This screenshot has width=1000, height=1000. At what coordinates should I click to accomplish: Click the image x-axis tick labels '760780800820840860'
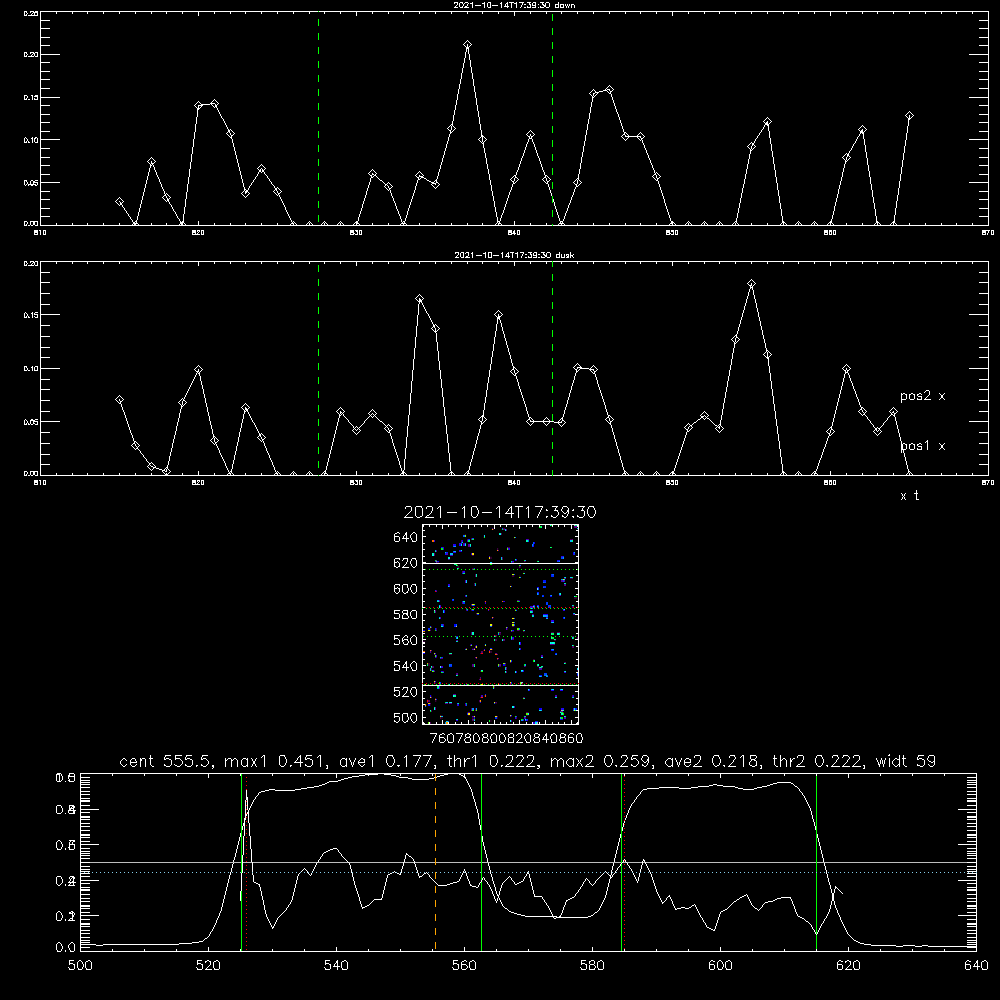(506, 739)
